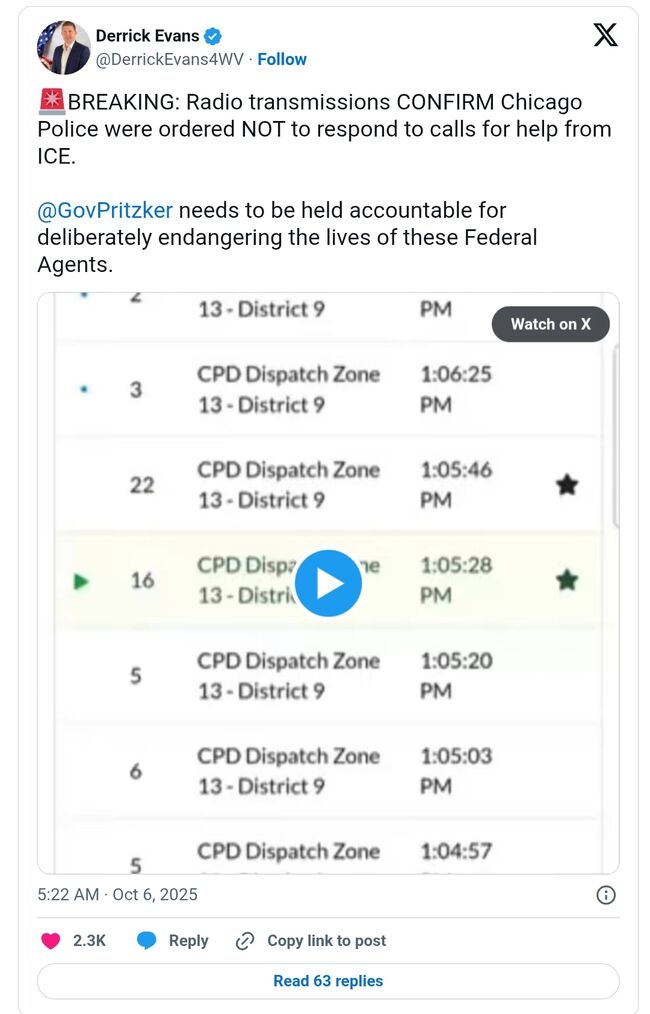Select the 1:05:20 PM District 9 row
Screen dimensions: 650x1014
click(x=330, y=676)
